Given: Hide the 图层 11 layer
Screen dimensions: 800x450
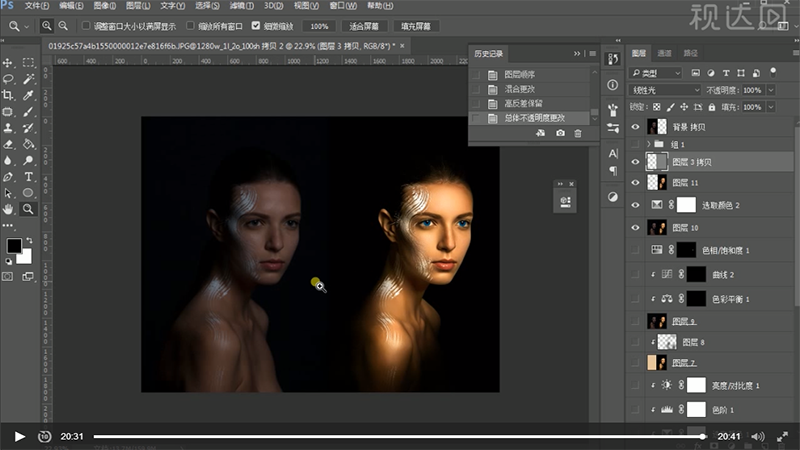Looking at the screenshot, I should point(635,183).
